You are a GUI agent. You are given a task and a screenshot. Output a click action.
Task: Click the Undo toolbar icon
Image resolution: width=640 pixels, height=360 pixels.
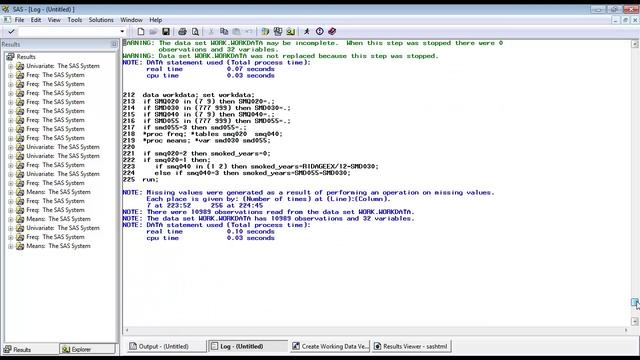249,31
